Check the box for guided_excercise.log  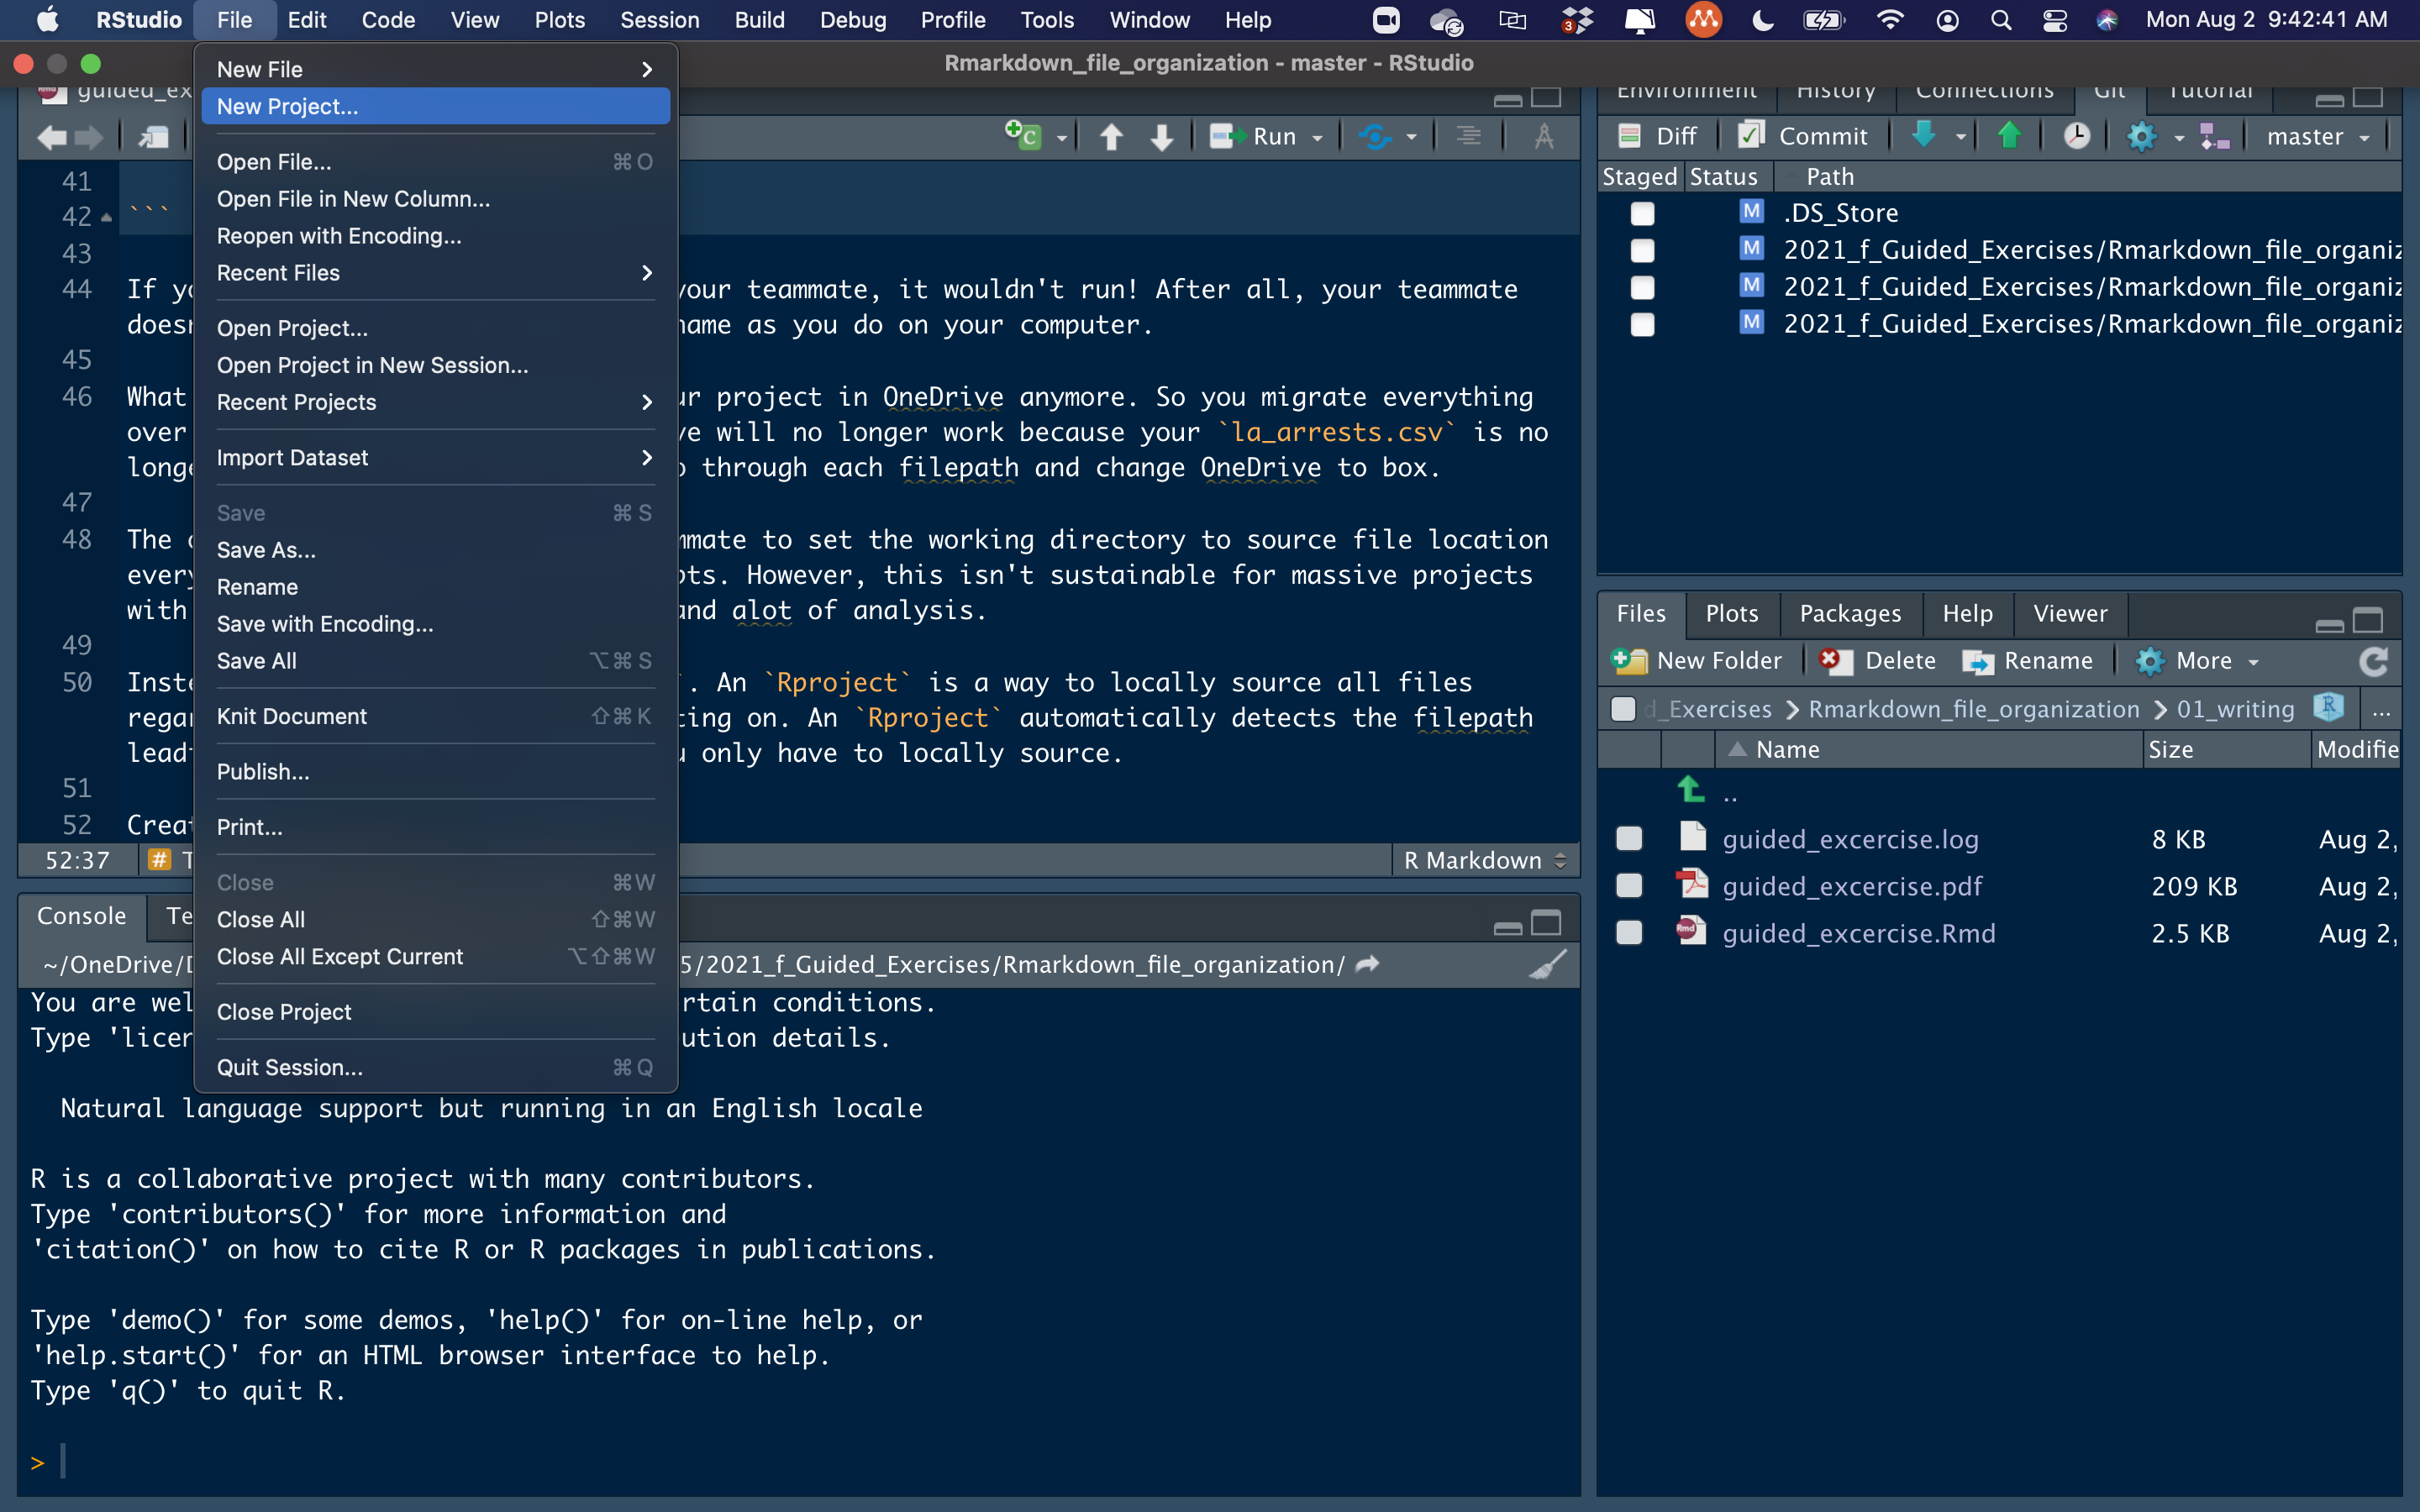point(1629,838)
